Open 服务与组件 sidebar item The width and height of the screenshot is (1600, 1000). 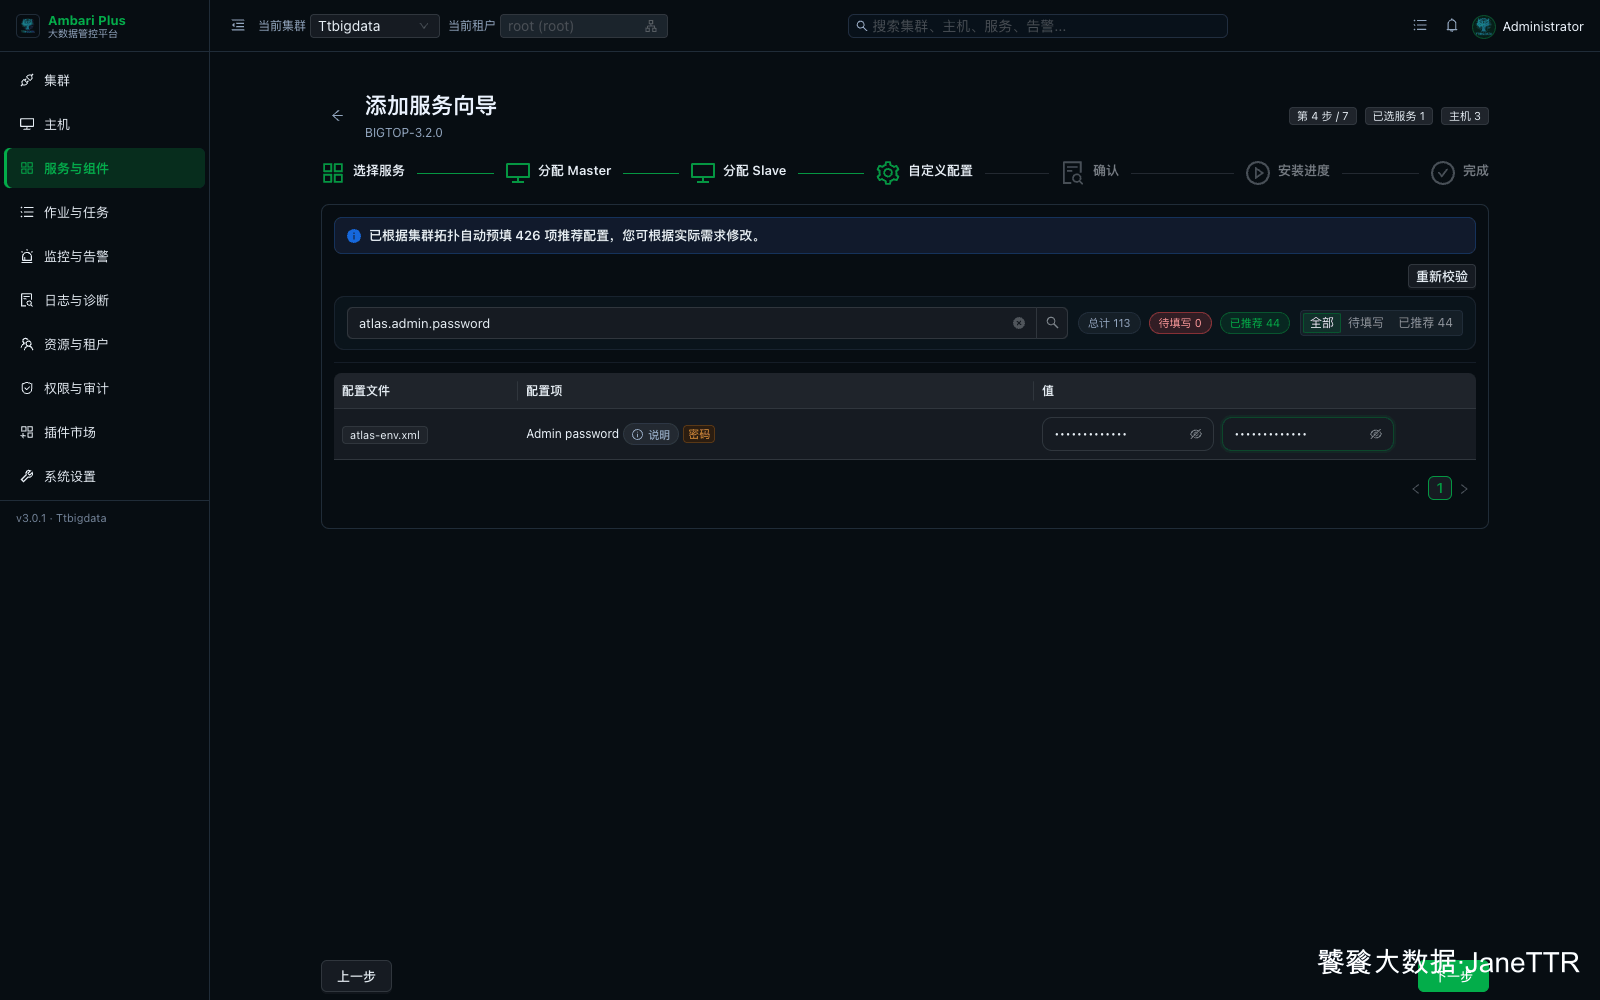click(x=105, y=168)
